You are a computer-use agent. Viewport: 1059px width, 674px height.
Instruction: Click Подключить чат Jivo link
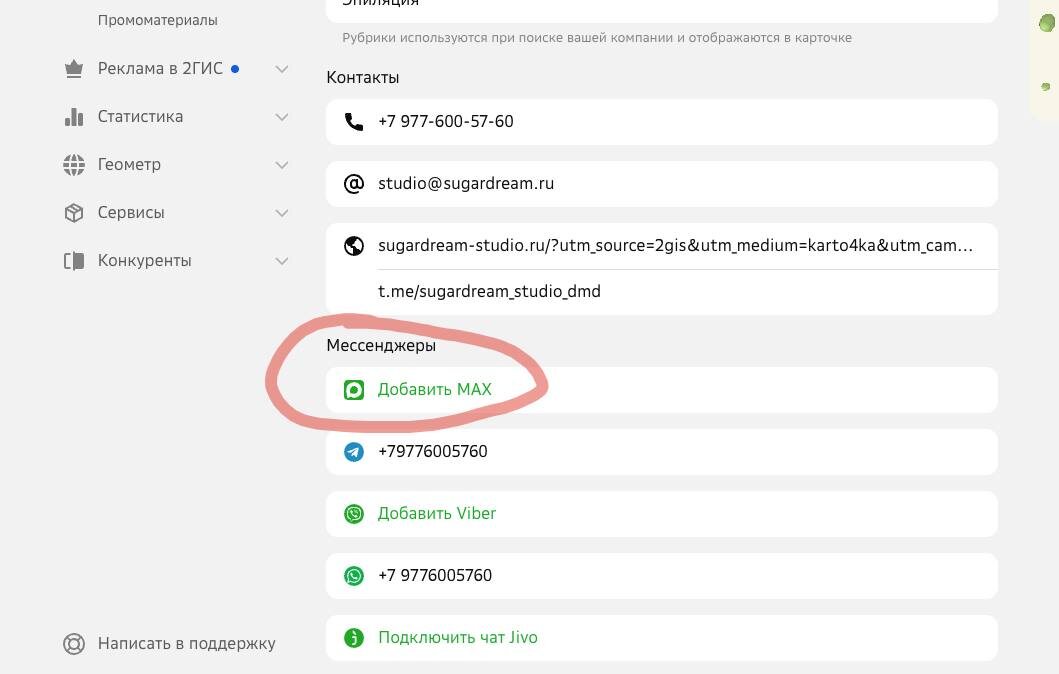[458, 638]
